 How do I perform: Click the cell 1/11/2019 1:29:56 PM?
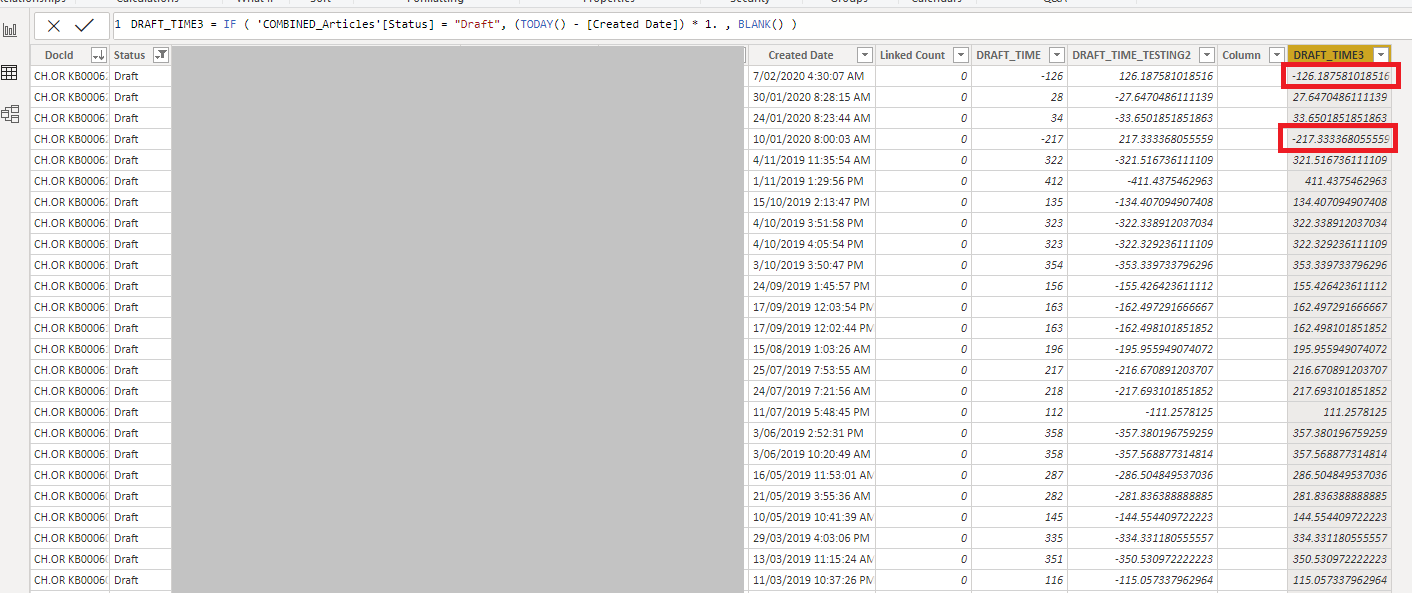[x=811, y=181]
